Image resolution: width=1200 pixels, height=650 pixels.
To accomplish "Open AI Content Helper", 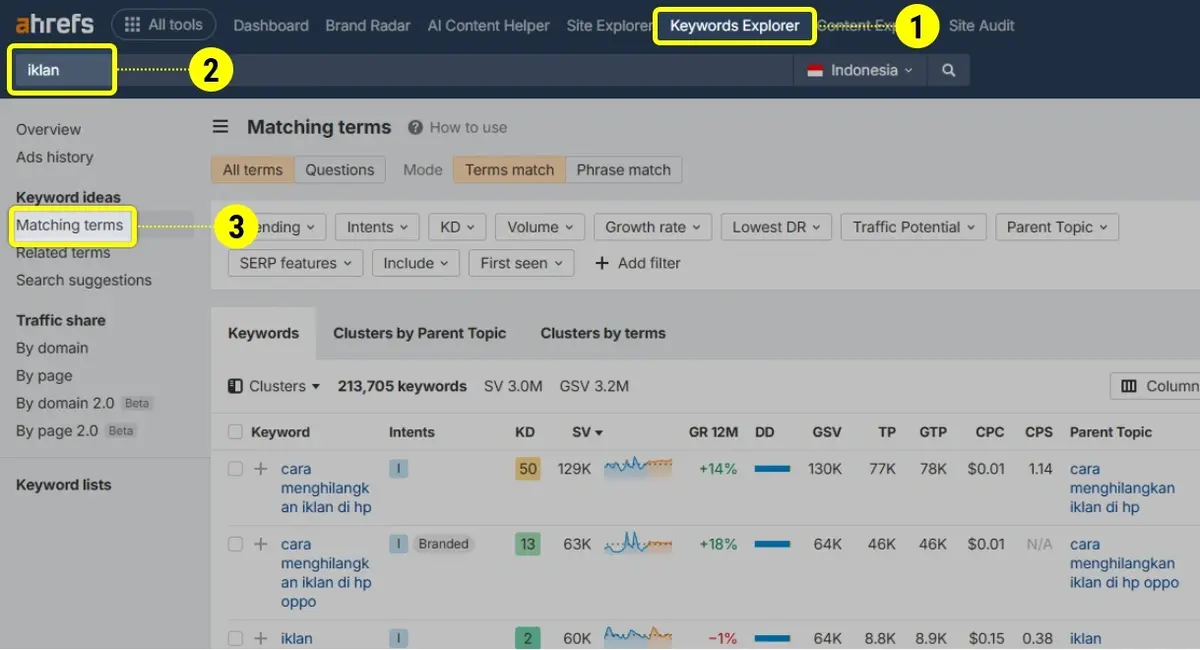I will point(488,25).
